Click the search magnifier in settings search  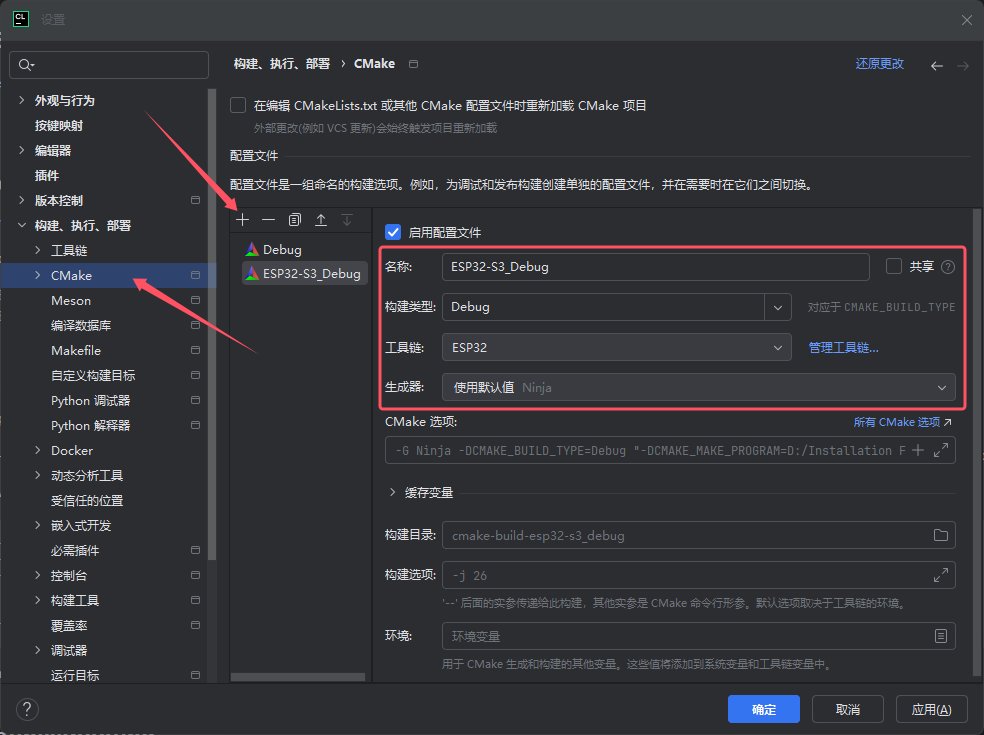click(26, 65)
